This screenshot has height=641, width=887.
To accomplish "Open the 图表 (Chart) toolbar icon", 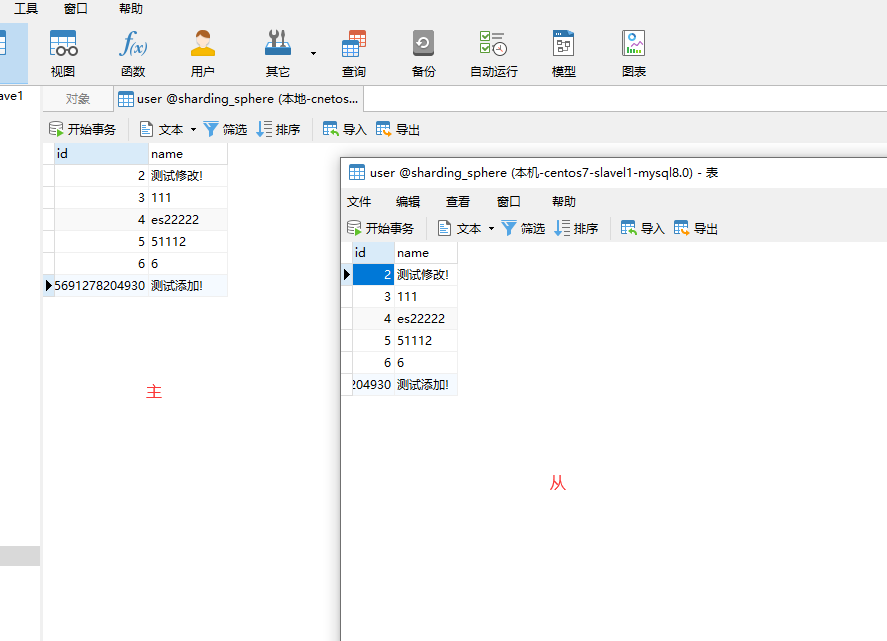I will click(634, 54).
